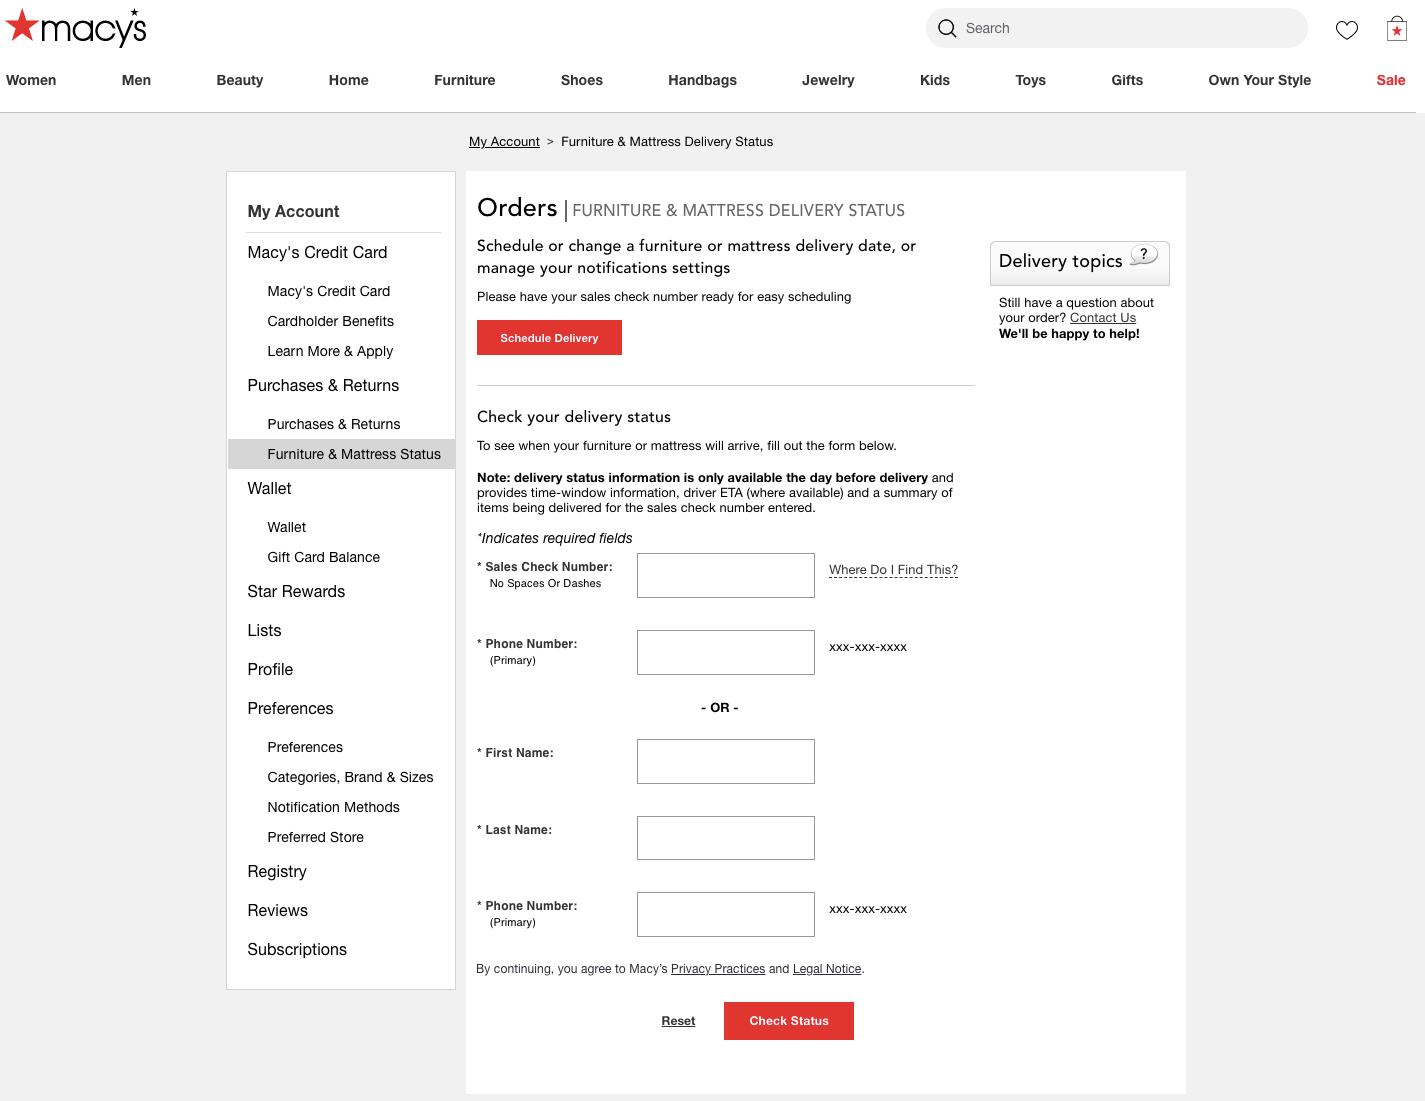Follow the Contact Us link
Image resolution: width=1425 pixels, height=1101 pixels.
point(1102,318)
